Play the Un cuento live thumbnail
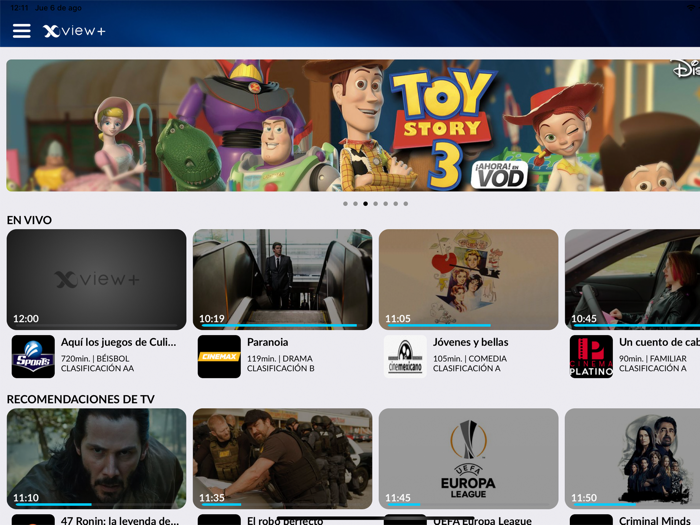The height and width of the screenshot is (525, 700). coord(633,279)
